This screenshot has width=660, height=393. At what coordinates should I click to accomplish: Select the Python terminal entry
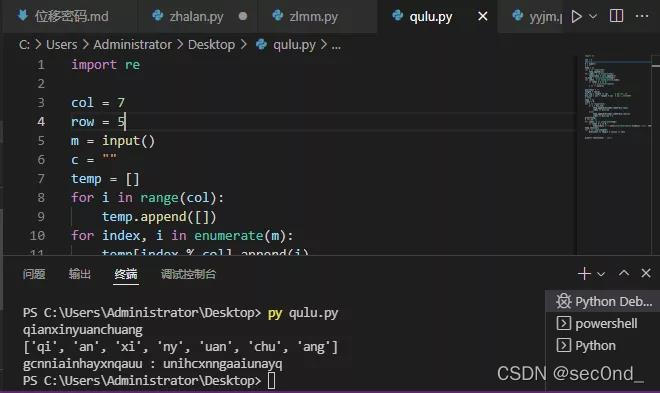603,345
